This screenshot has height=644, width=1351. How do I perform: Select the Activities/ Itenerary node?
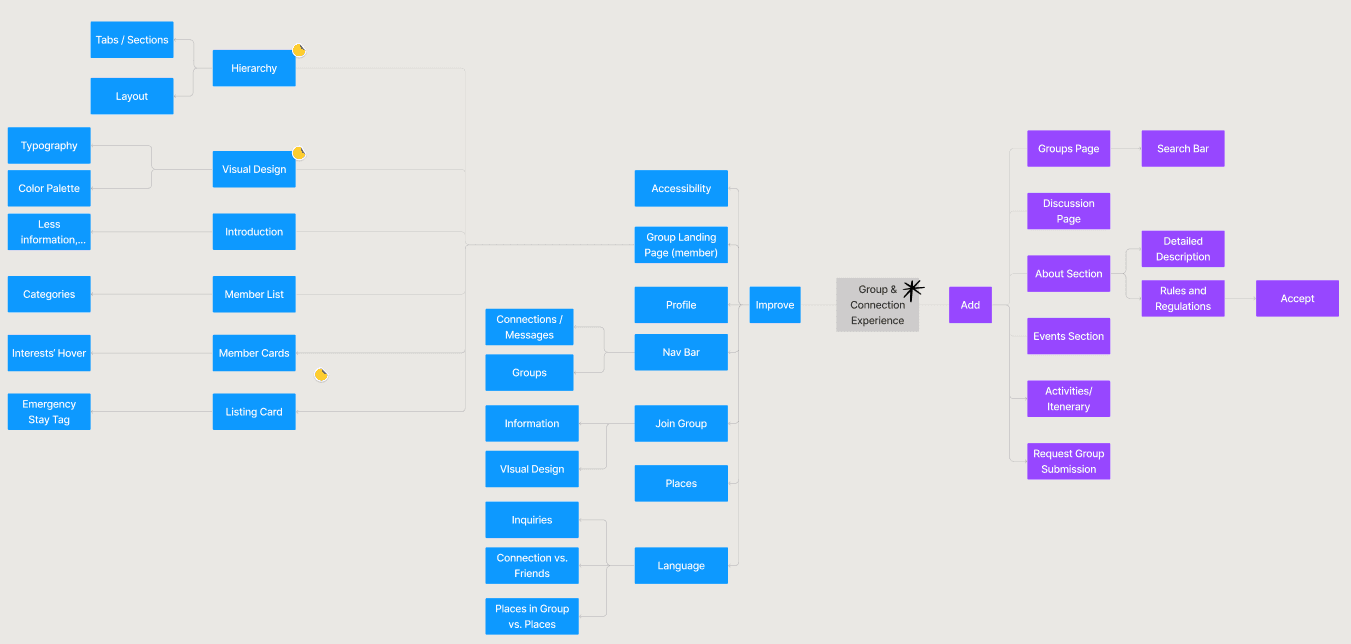point(1068,399)
